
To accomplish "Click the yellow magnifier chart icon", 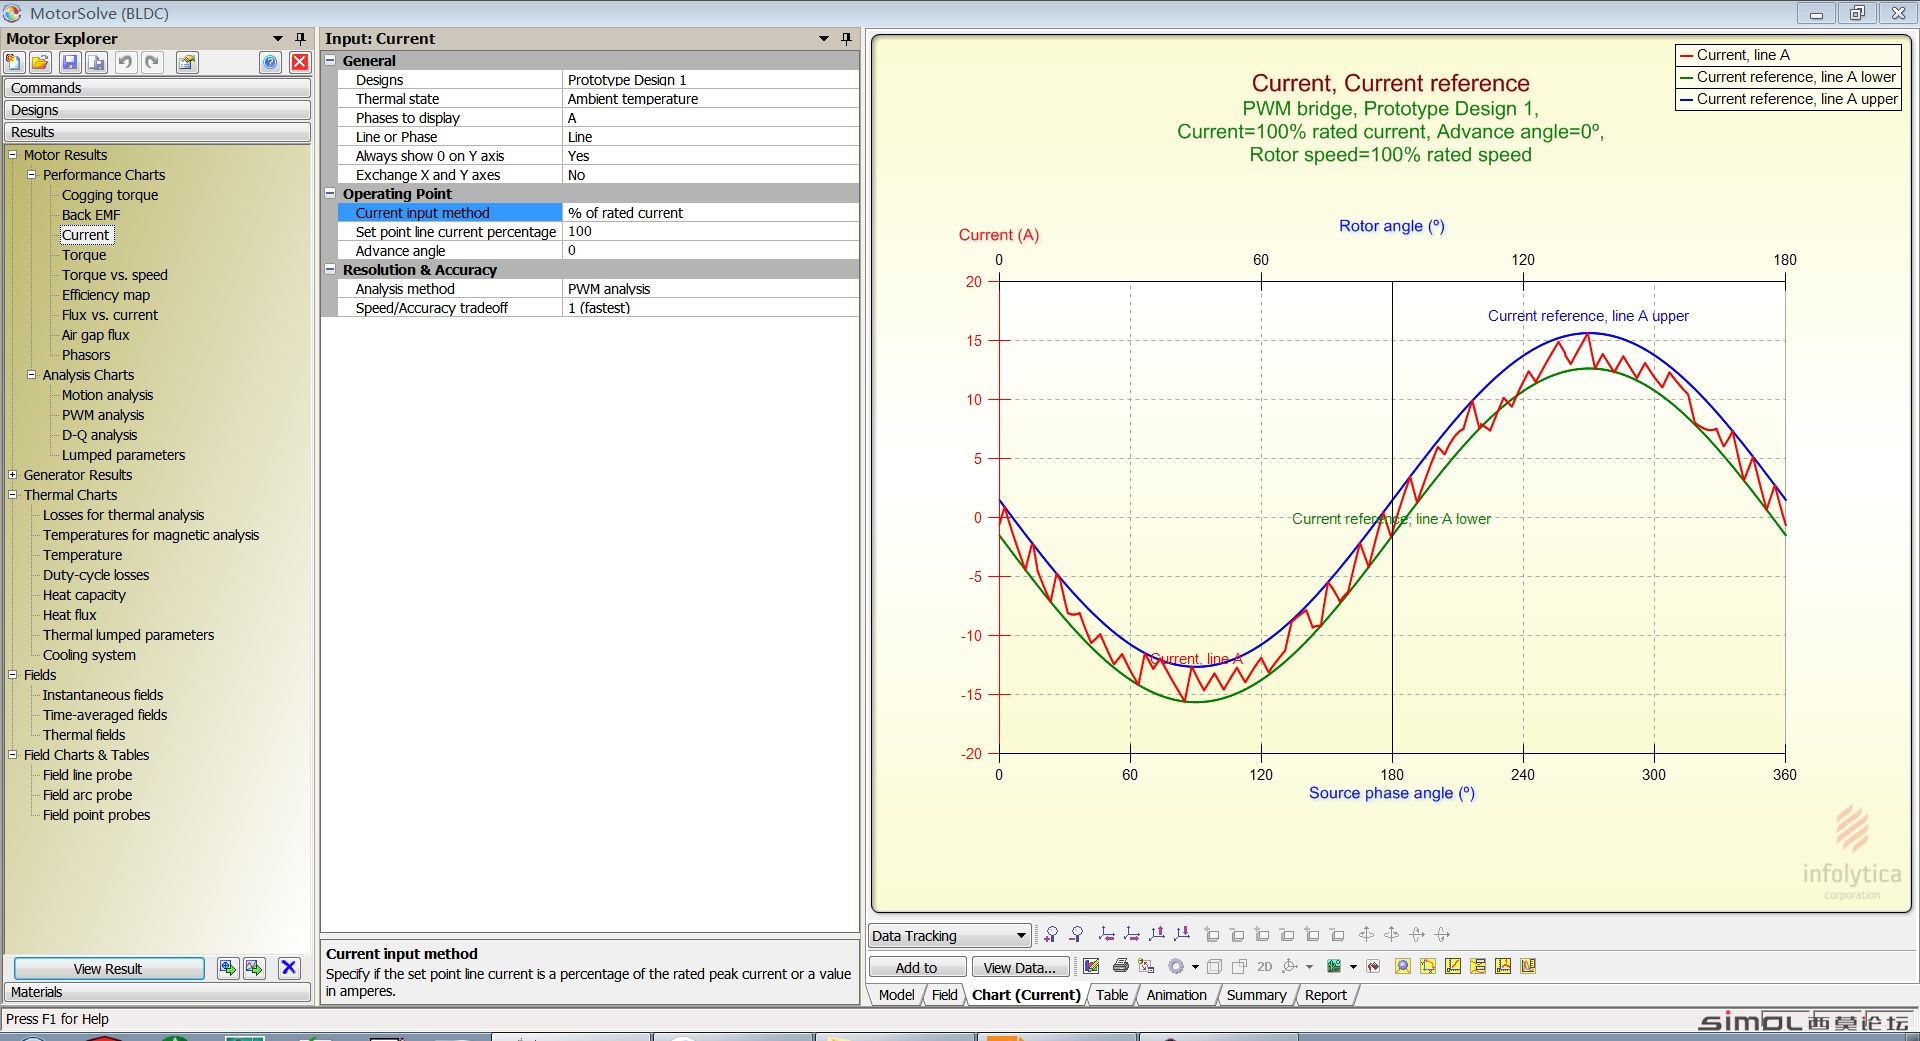I will pyautogui.click(x=1403, y=966).
